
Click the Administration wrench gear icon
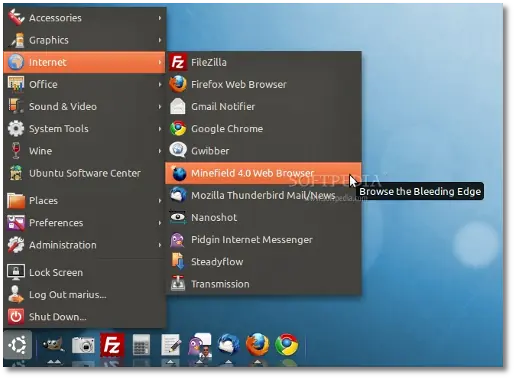pyautogui.click(x=16, y=245)
